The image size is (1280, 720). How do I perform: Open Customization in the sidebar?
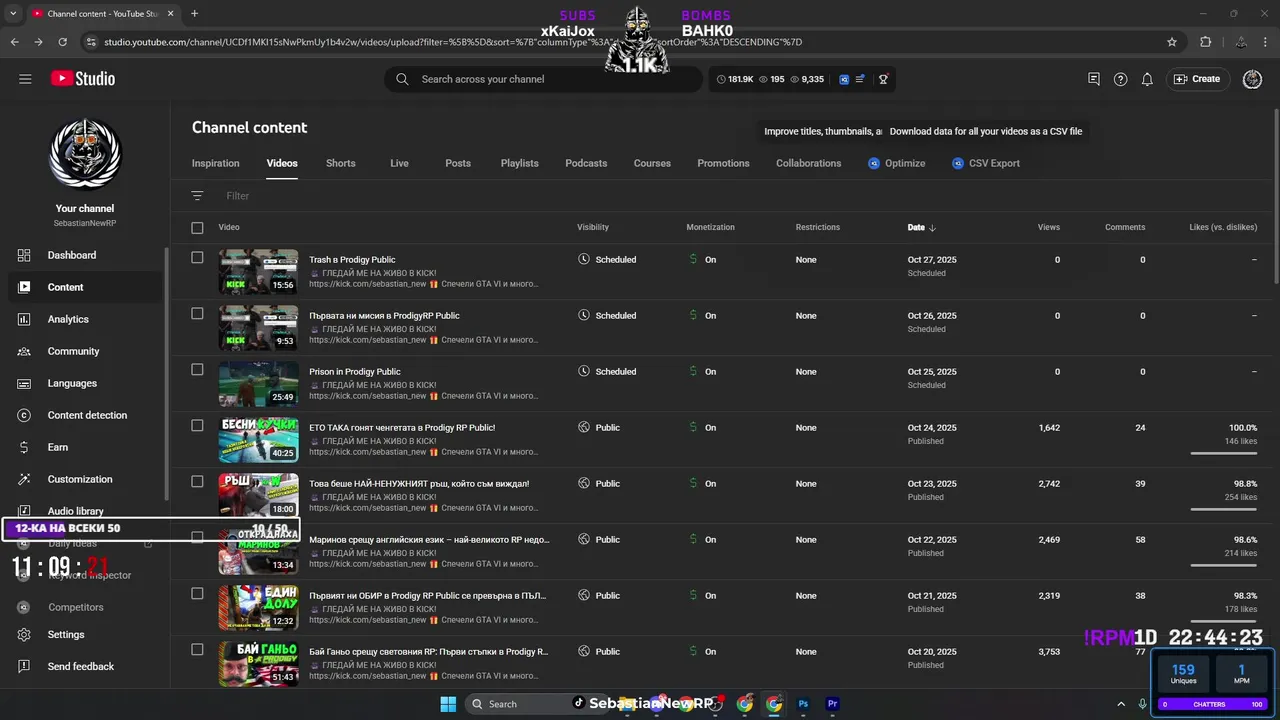point(82,479)
